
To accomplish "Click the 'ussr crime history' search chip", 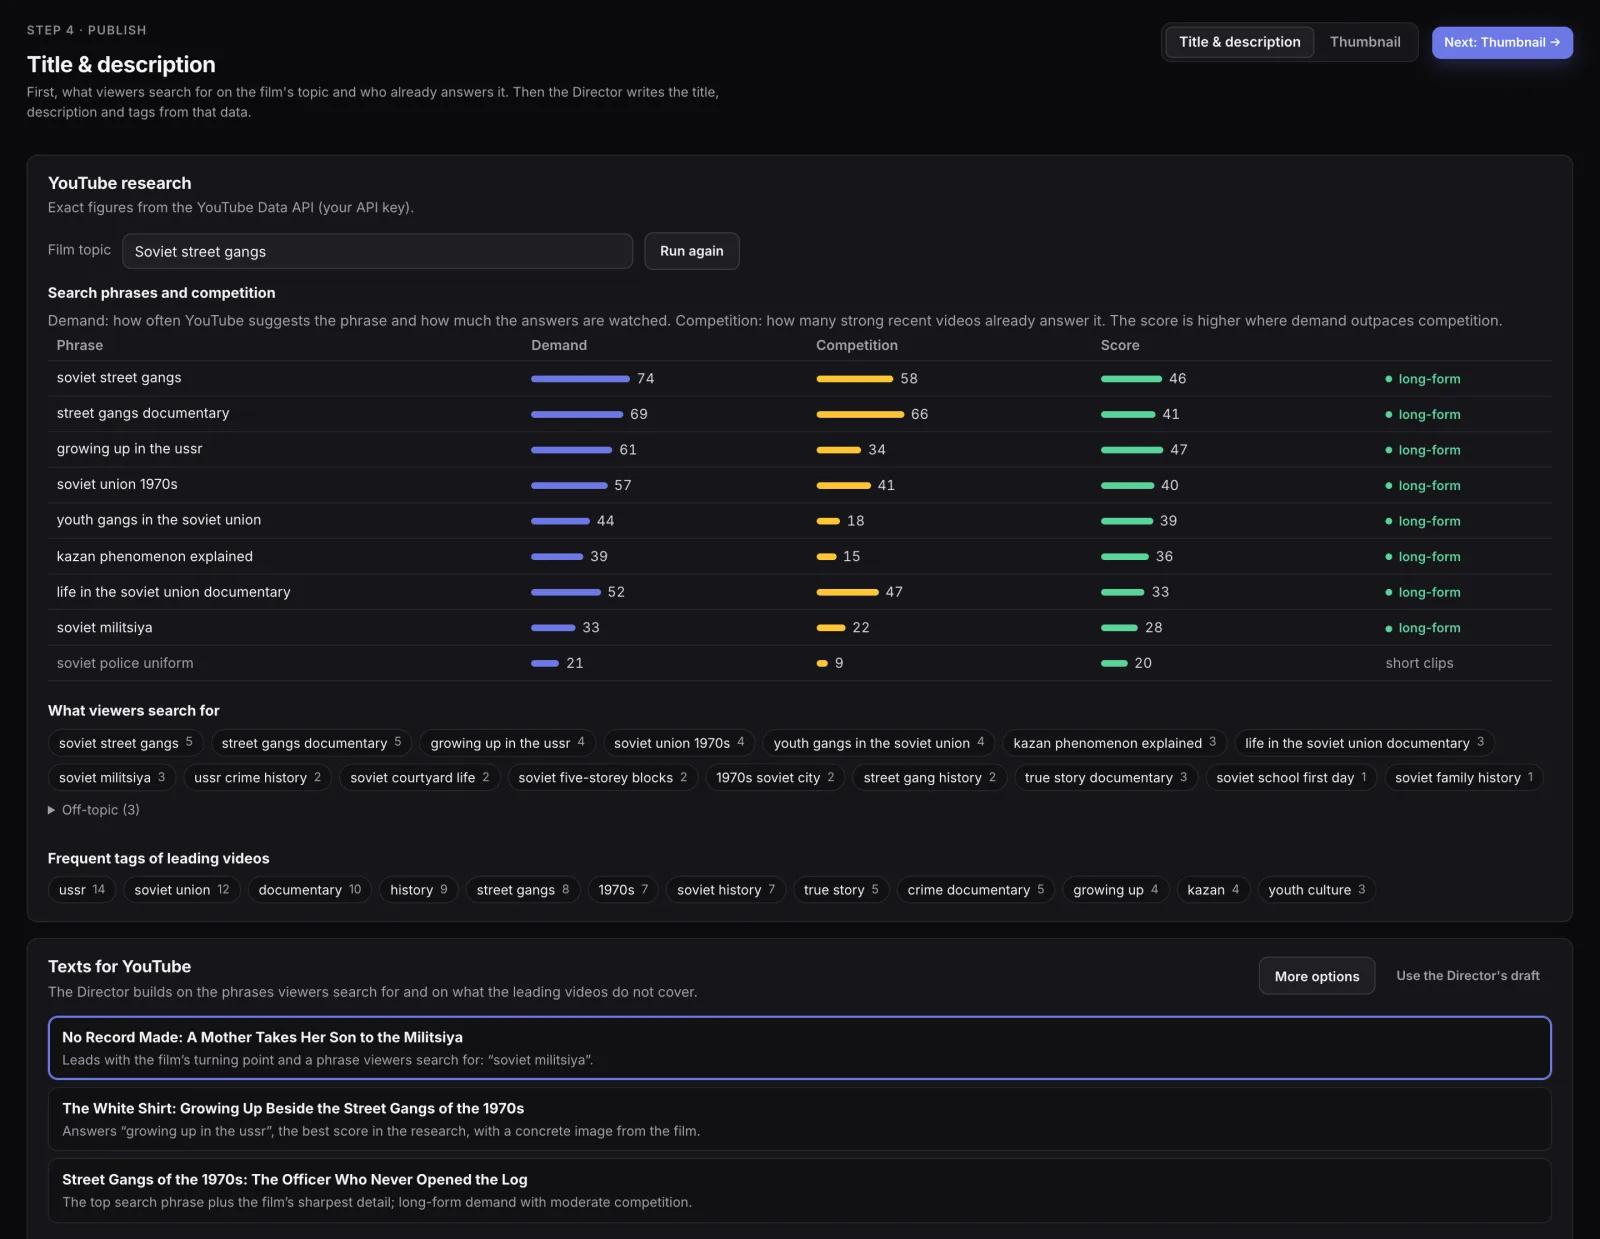I will click(258, 777).
